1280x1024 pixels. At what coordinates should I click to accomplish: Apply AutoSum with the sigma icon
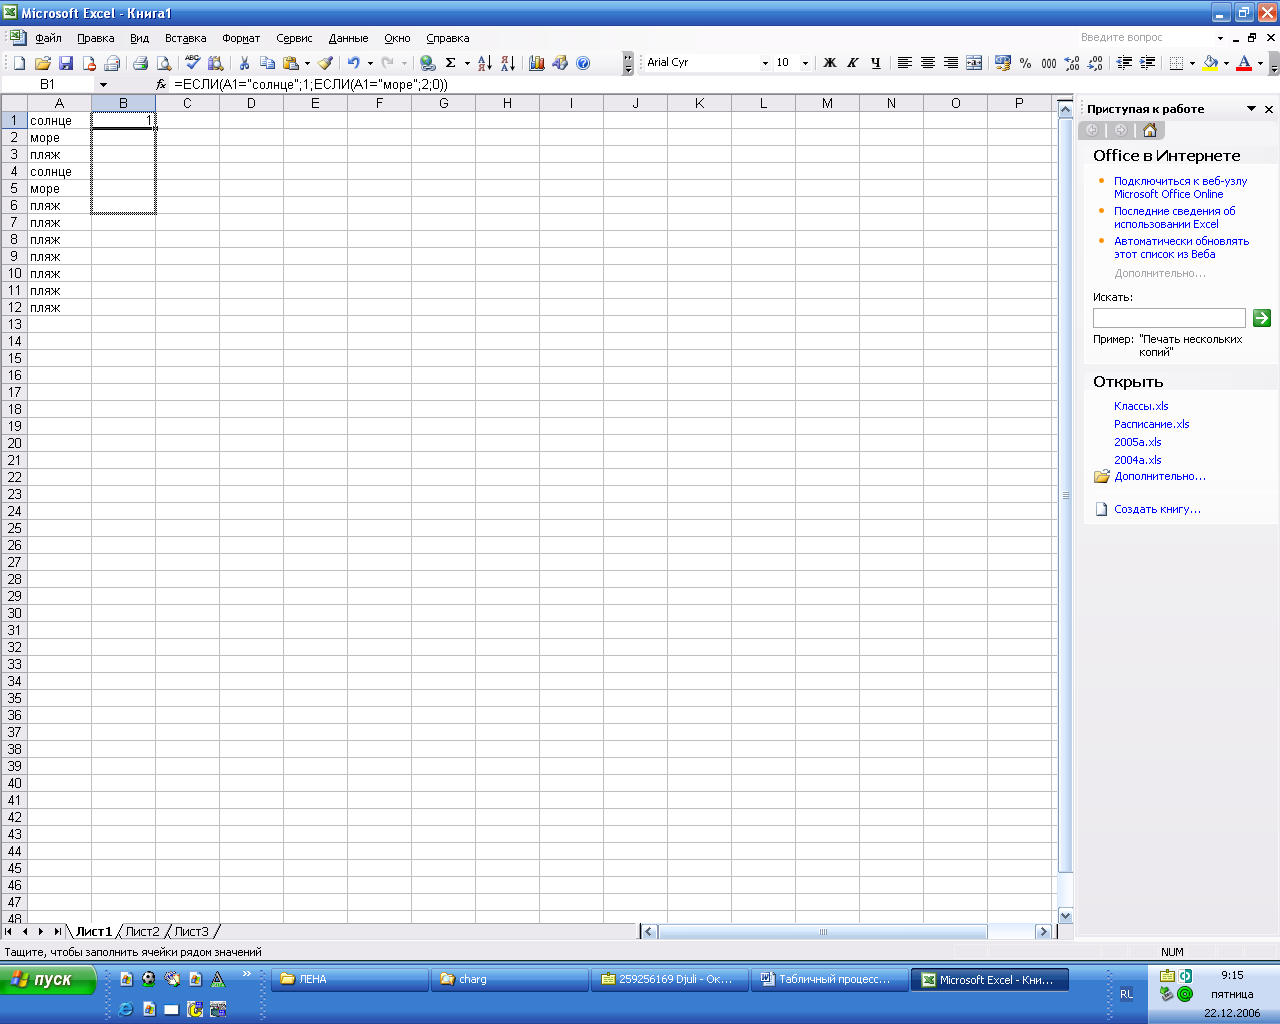pos(451,63)
